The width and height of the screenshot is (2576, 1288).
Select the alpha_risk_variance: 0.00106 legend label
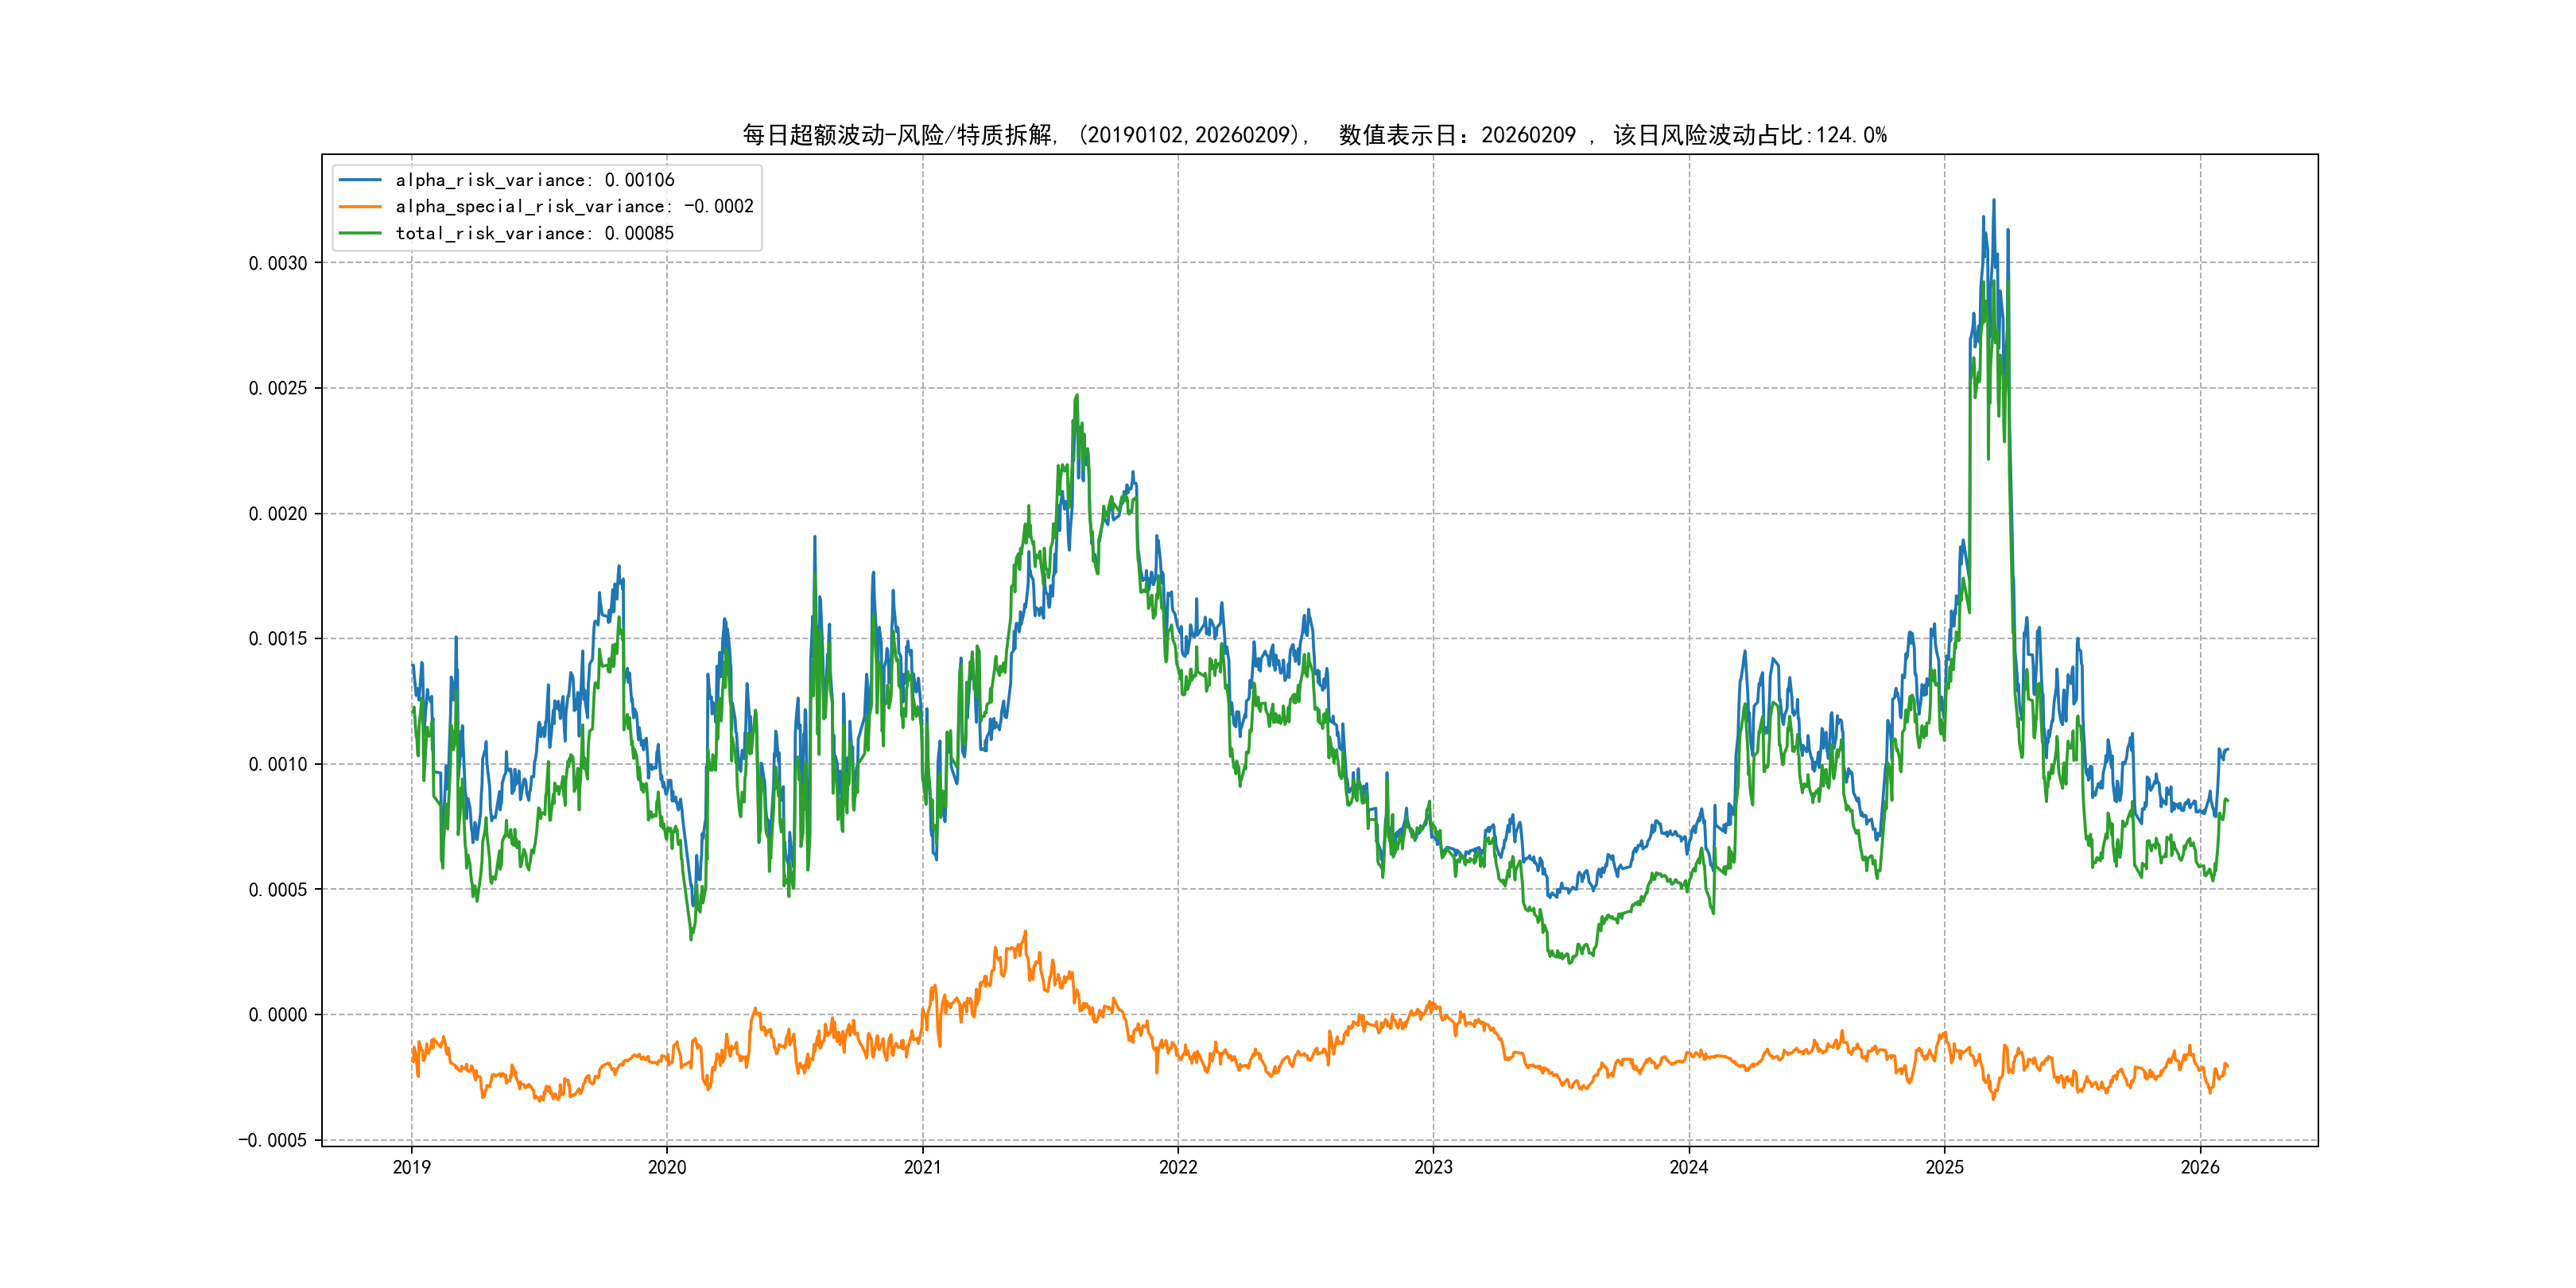pyautogui.click(x=535, y=180)
